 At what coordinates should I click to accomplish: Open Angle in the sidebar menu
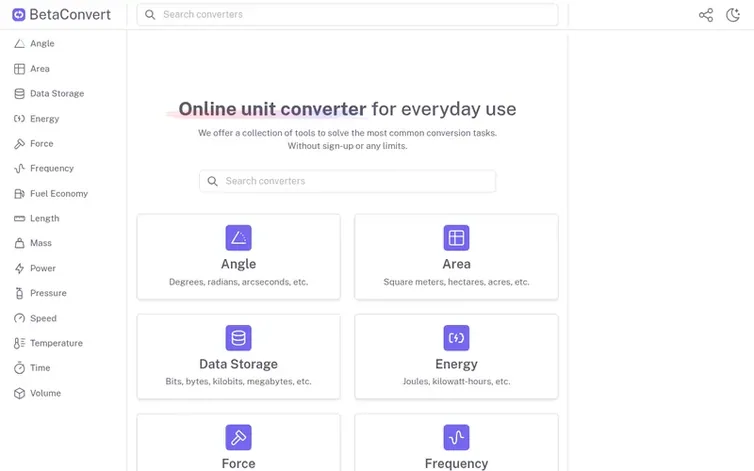click(x=42, y=44)
